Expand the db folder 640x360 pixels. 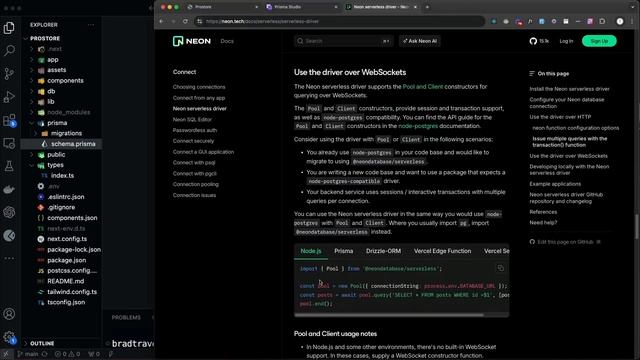coord(51,91)
